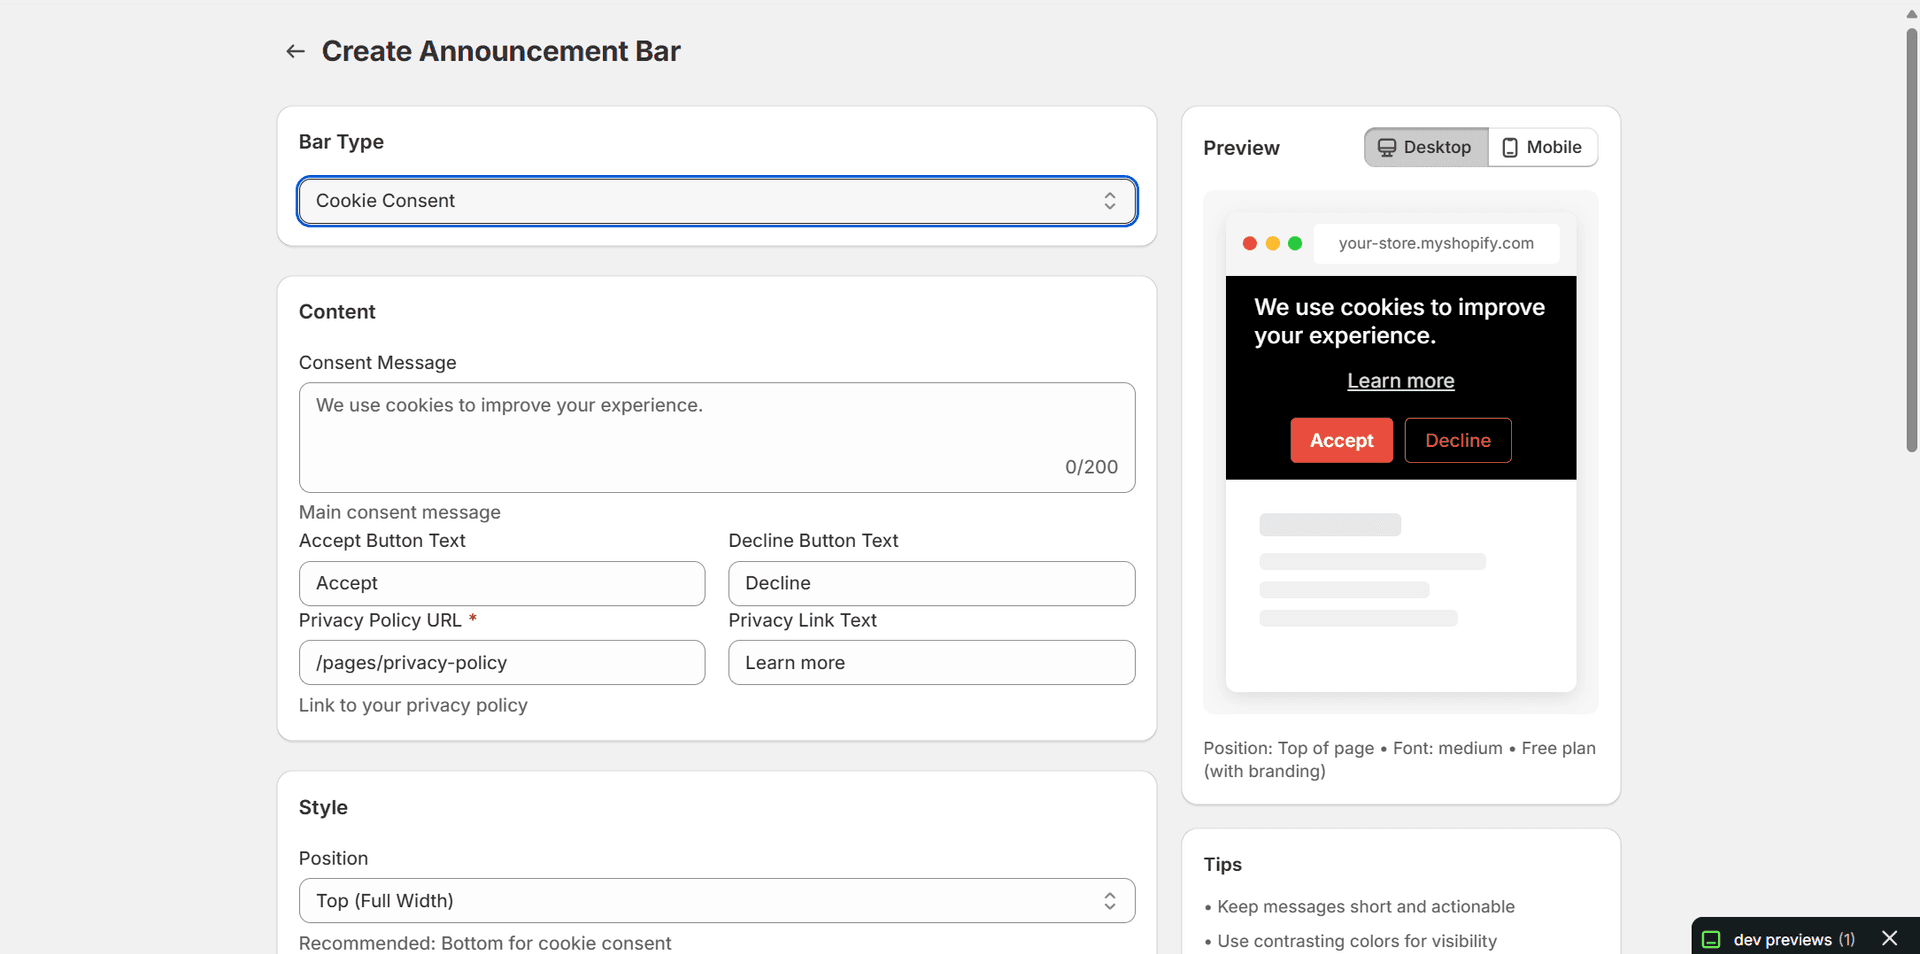This screenshot has width=1920, height=954.
Task: Click the red dot in the browser mockup
Action: [x=1250, y=243]
